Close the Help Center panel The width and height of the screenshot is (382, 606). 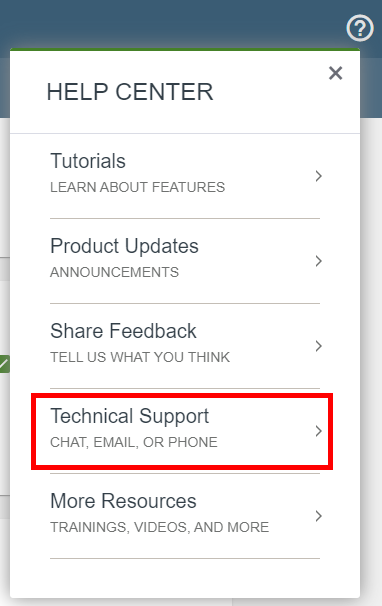click(335, 73)
